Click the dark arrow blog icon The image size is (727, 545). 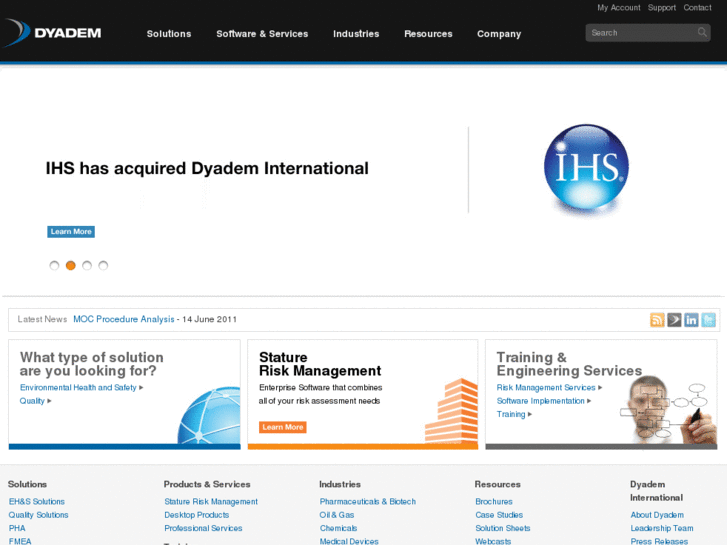click(x=674, y=320)
